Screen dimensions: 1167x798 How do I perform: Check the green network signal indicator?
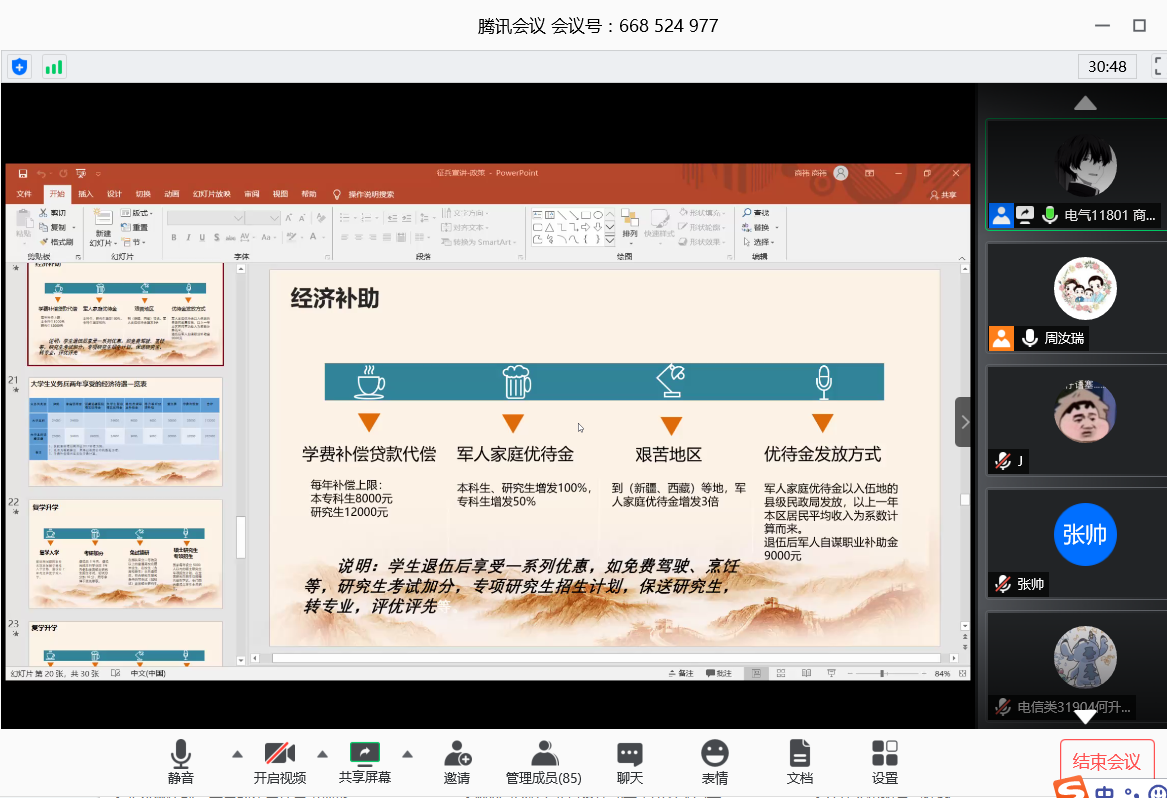coord(53,67)
